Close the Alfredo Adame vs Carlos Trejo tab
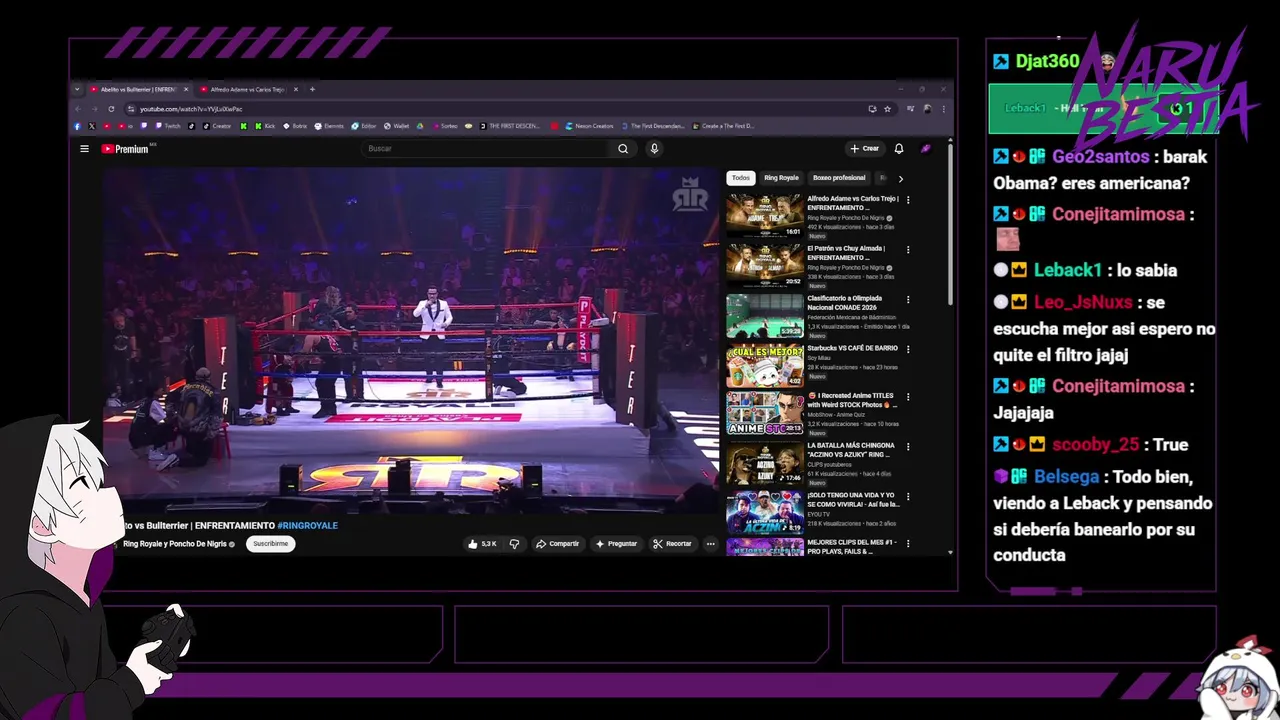1280x720 pixels. 296,89
